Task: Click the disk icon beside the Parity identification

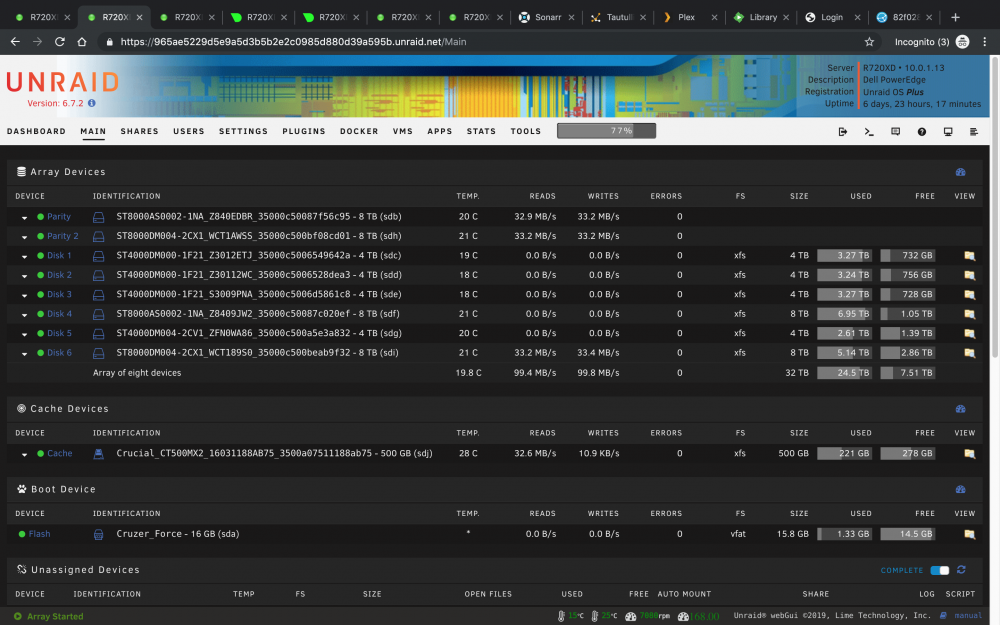Action: (98, 217)
